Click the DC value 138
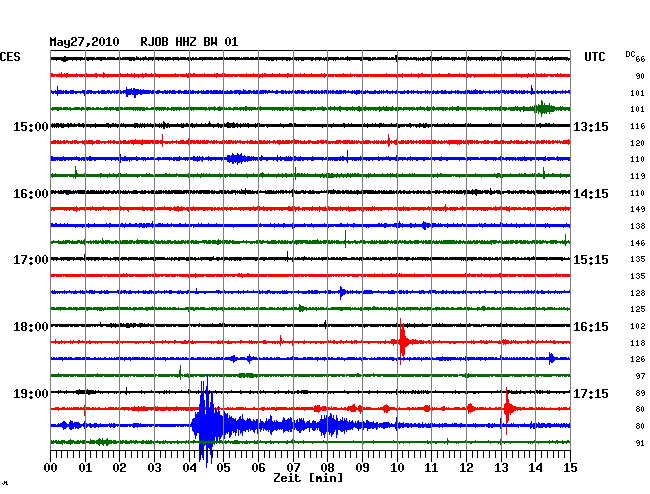The width and height of the screenshot is (650, 494). coord(638,226)
